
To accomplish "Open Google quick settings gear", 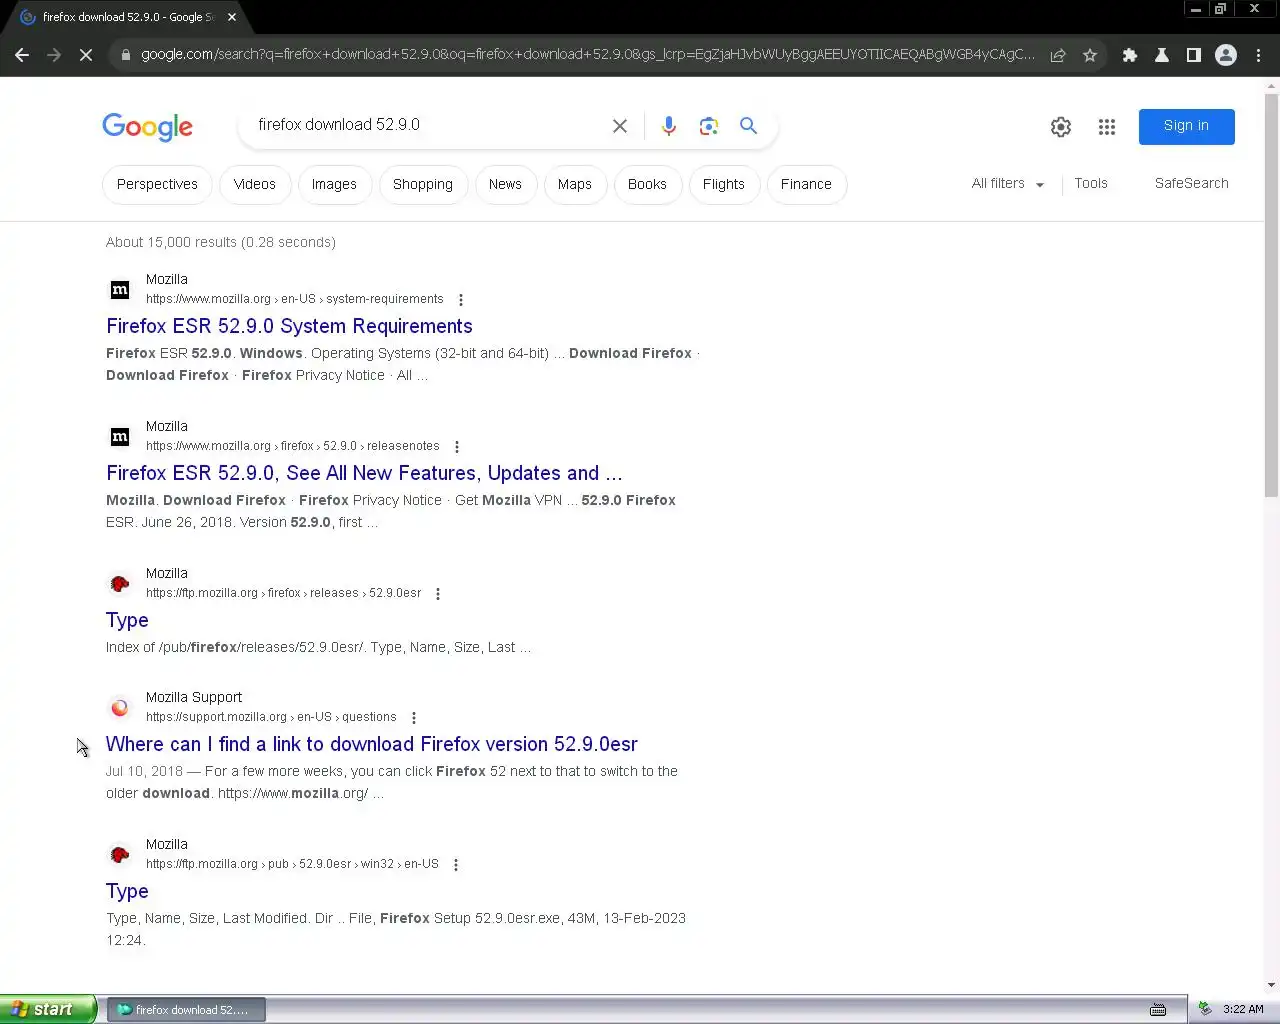I will pos(1061,127).
